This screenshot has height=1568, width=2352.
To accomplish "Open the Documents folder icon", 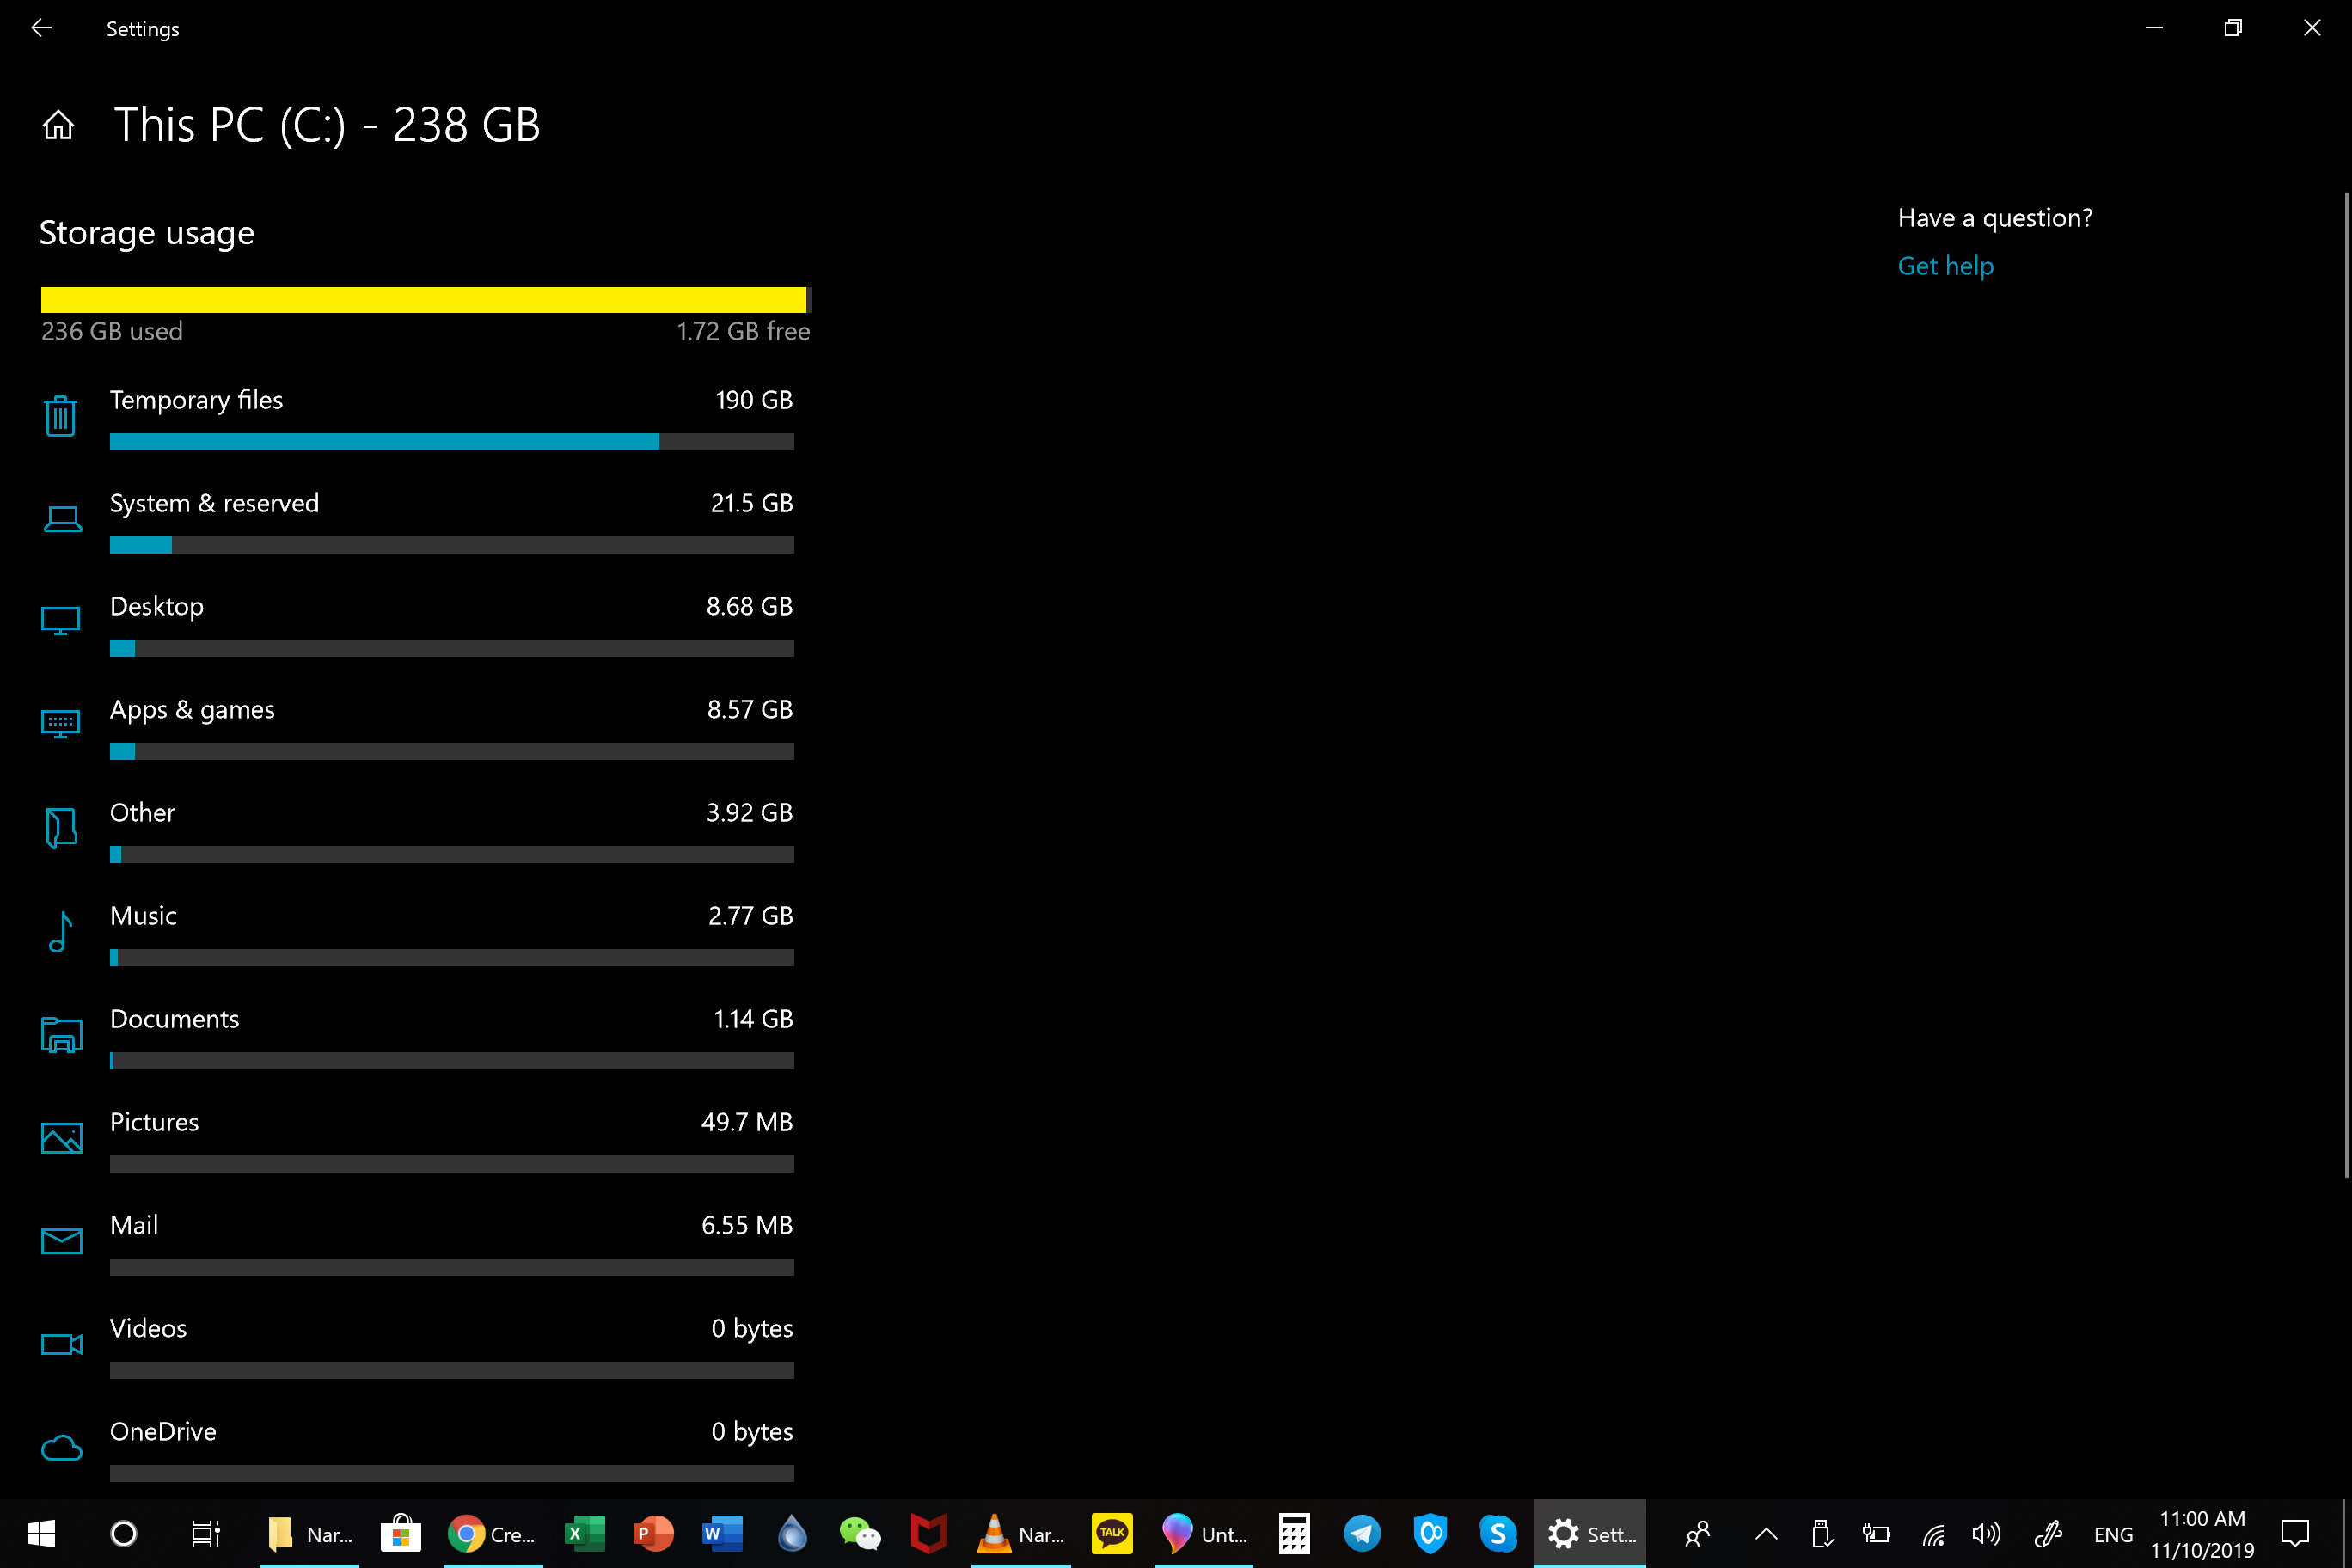I will point(62,1035).
